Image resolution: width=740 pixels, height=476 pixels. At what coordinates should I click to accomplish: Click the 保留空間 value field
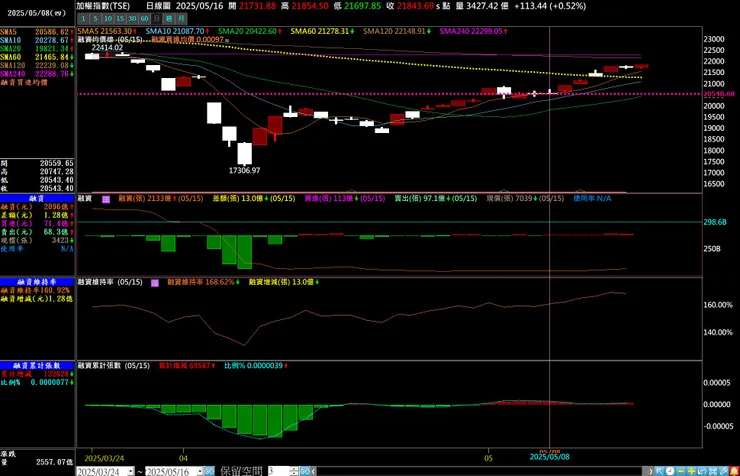pyautogui.click(x=278, y=471)
